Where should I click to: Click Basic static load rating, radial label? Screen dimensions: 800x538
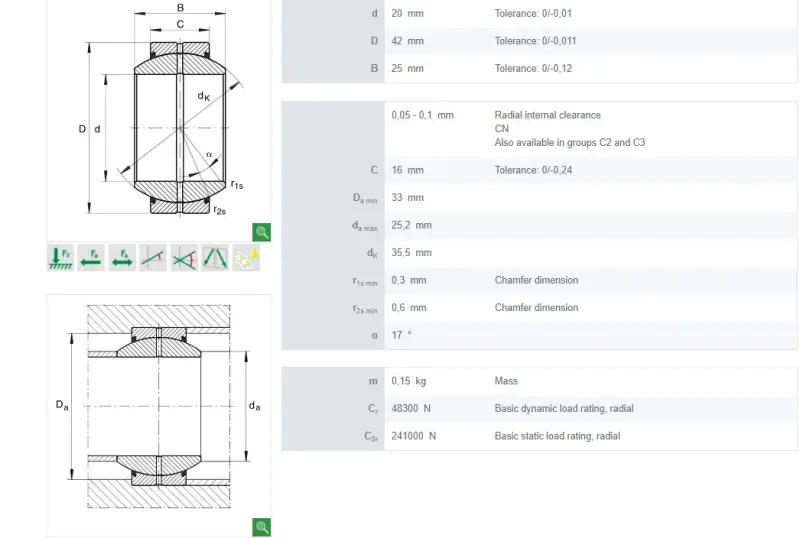pyautogui.click(x=557, y=436)
